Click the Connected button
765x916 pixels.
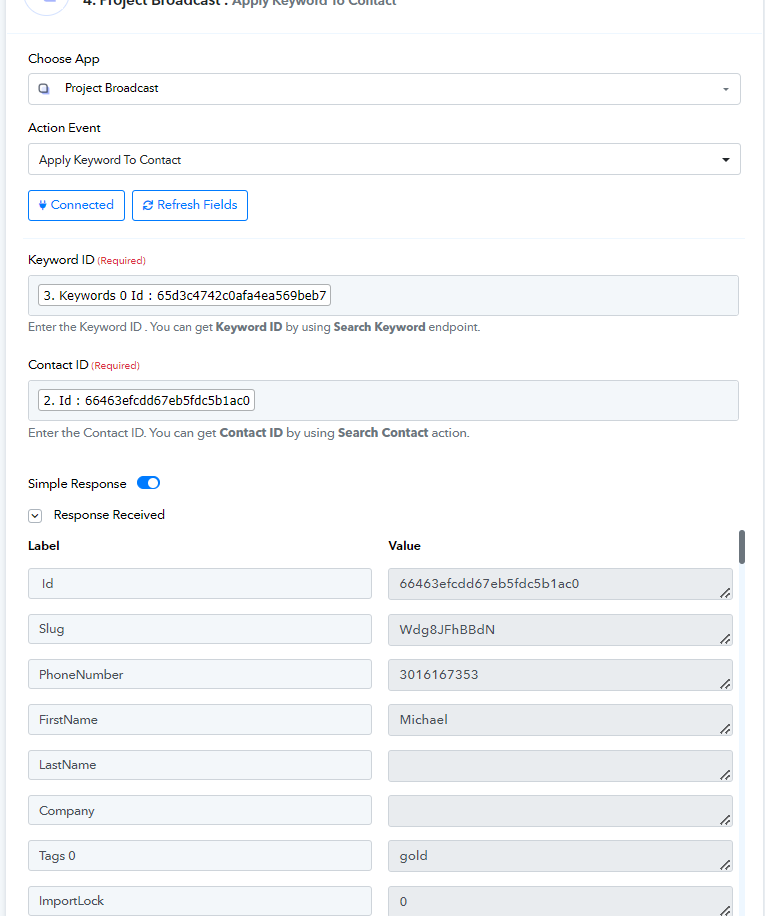76,205
